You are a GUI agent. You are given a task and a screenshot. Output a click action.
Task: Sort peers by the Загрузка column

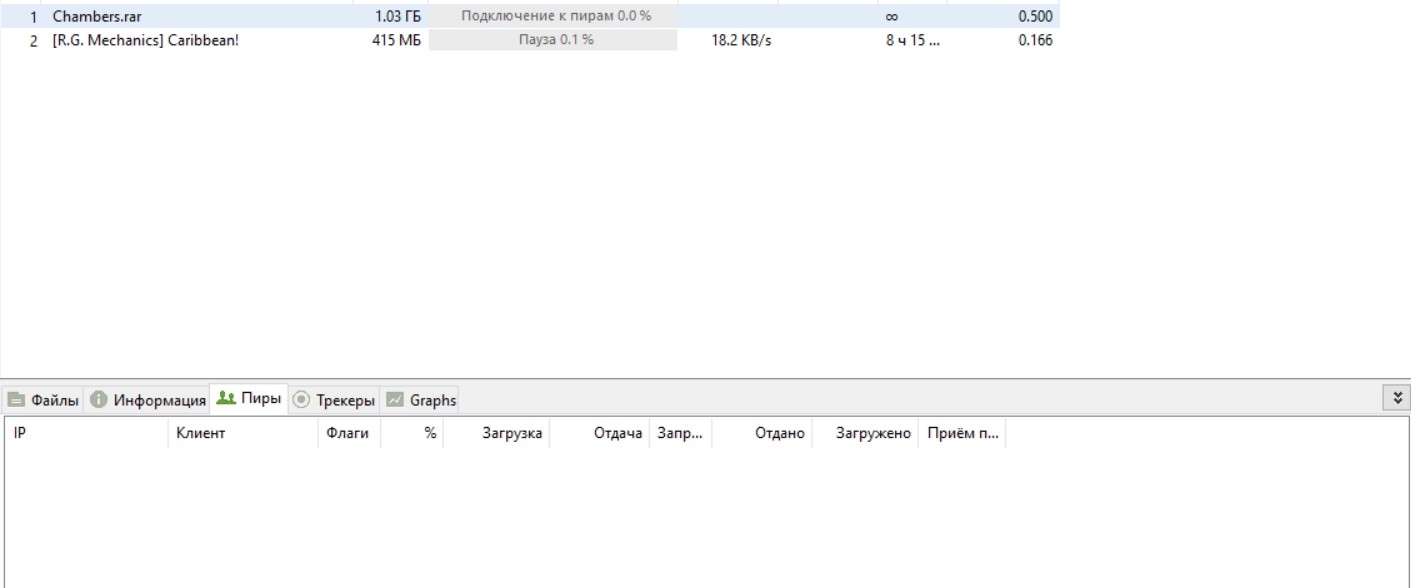(496, 433)
